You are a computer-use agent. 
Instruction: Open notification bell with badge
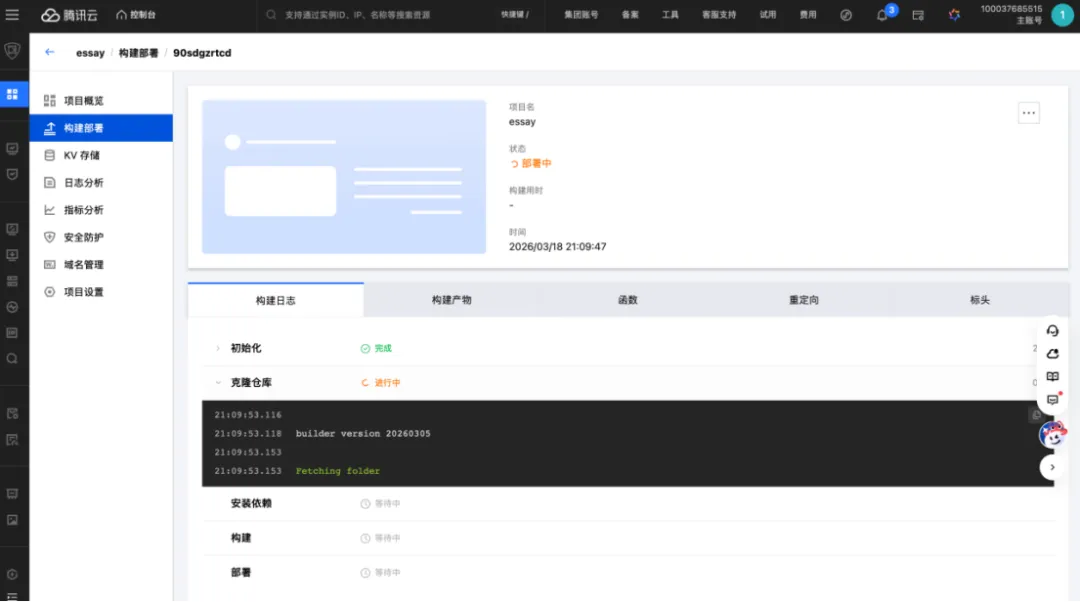pos(882,15)
